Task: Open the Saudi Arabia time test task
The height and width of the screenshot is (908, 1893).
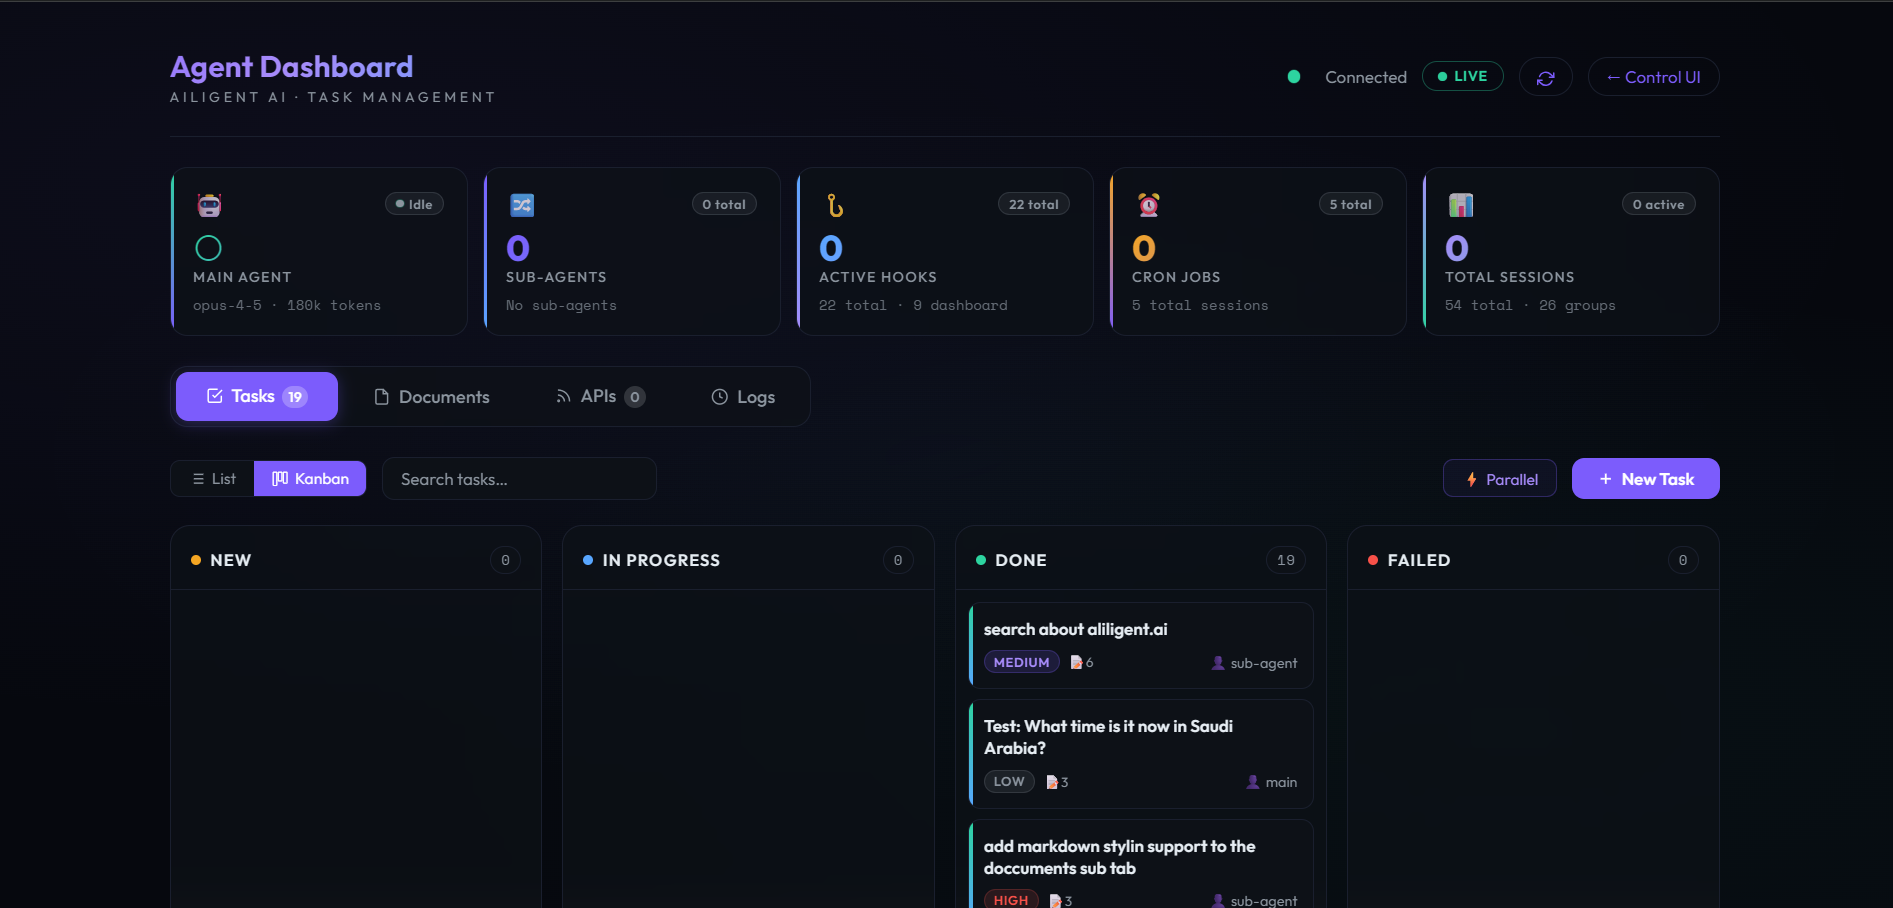Action: [x=1141, y=753]
